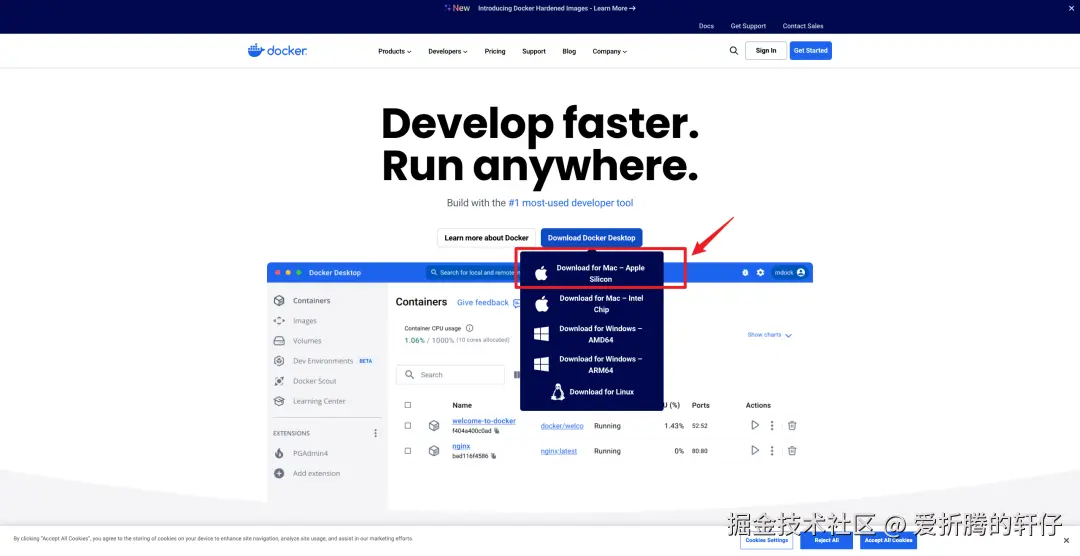Viewport: 1080px width, 556px height.
Task: Click the Containers sidebar icon
Action: (279, 301)
